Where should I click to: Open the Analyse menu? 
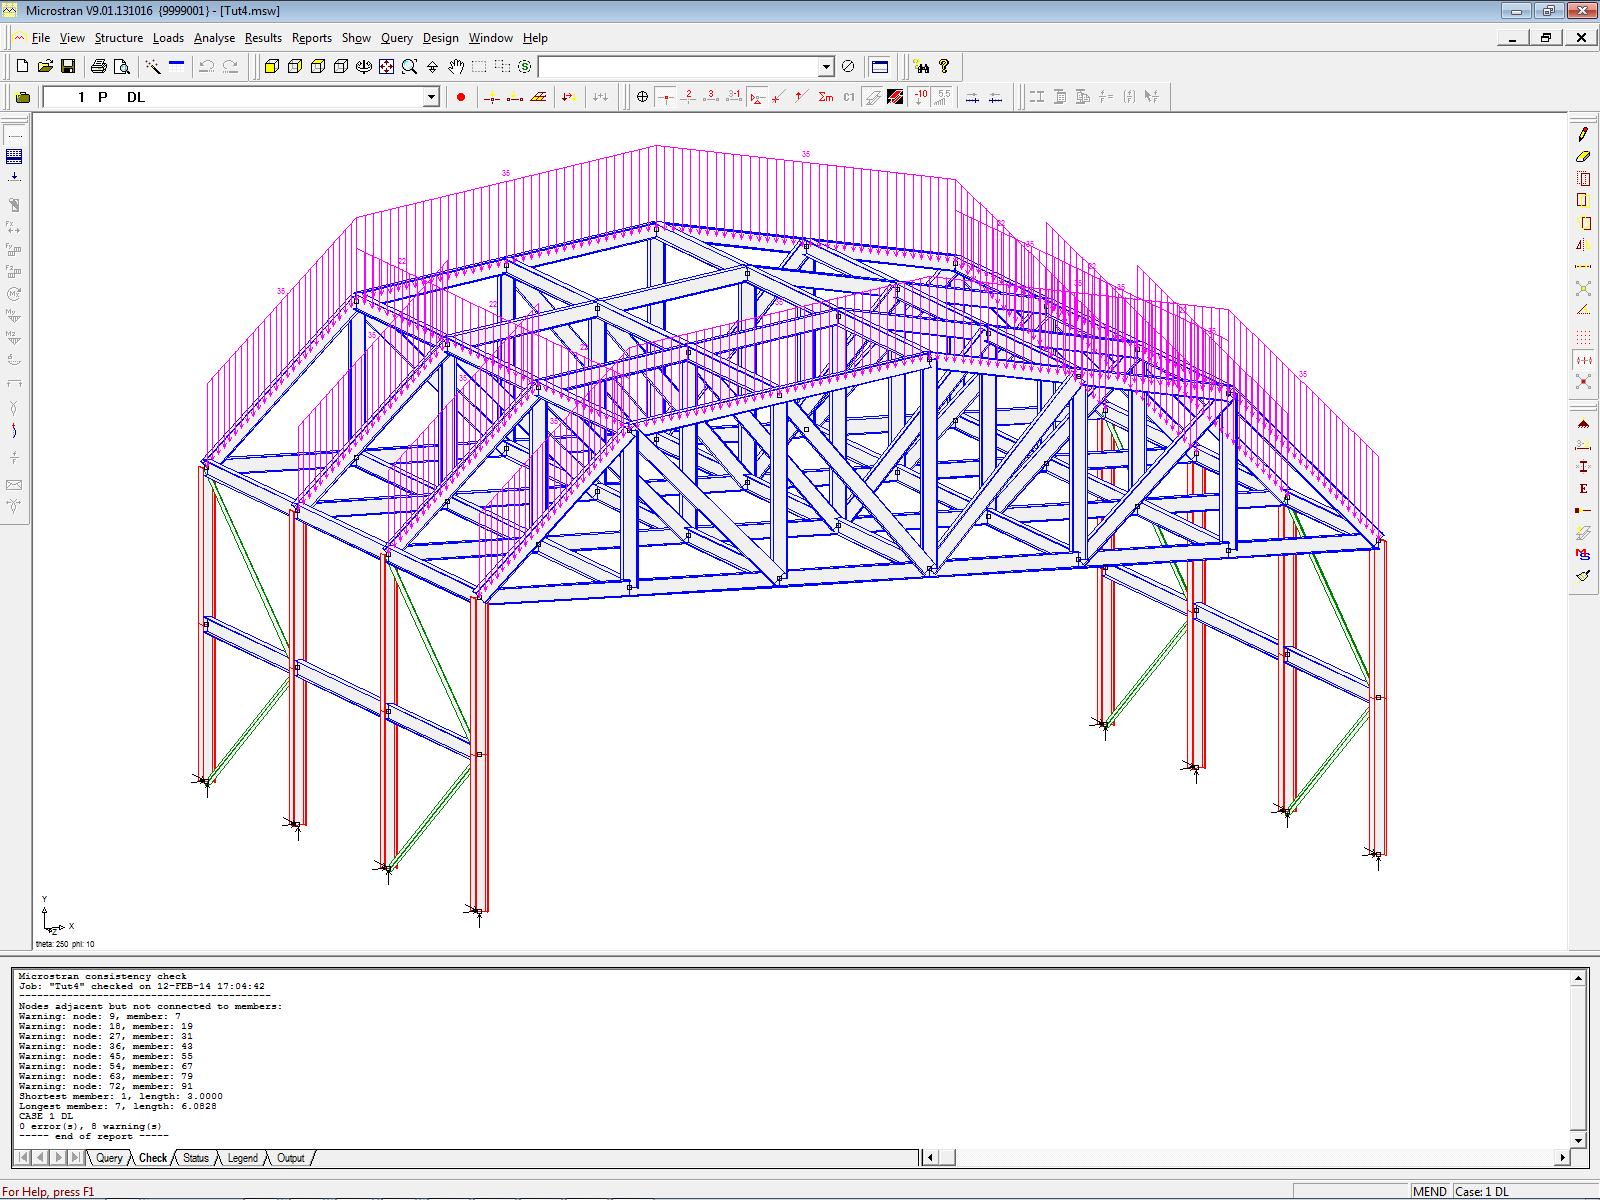(x=214, y=38)
